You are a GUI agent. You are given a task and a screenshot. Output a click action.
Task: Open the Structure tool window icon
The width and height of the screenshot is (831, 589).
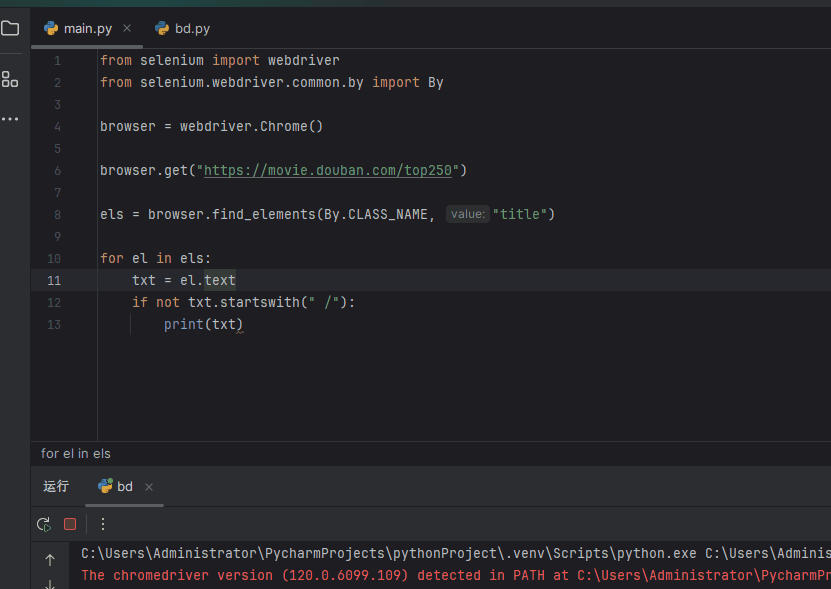(x=11, y=79)
